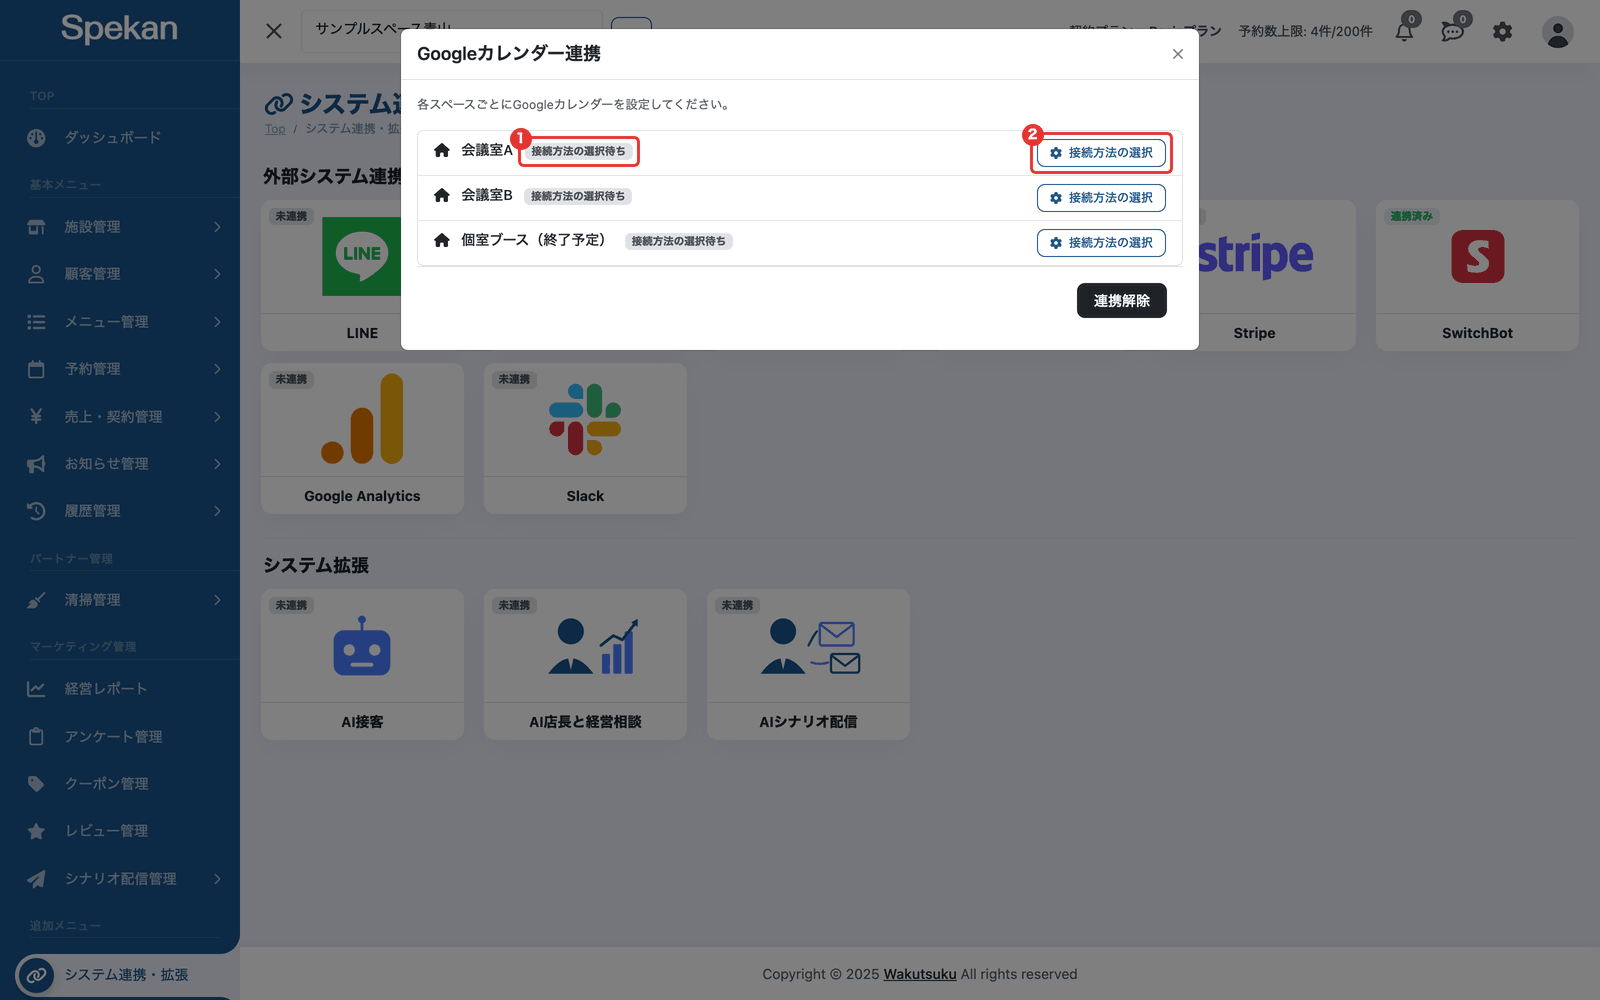Click レビュー管理 star icon
Screen dimensions: 1600x1000
[36, 831]
